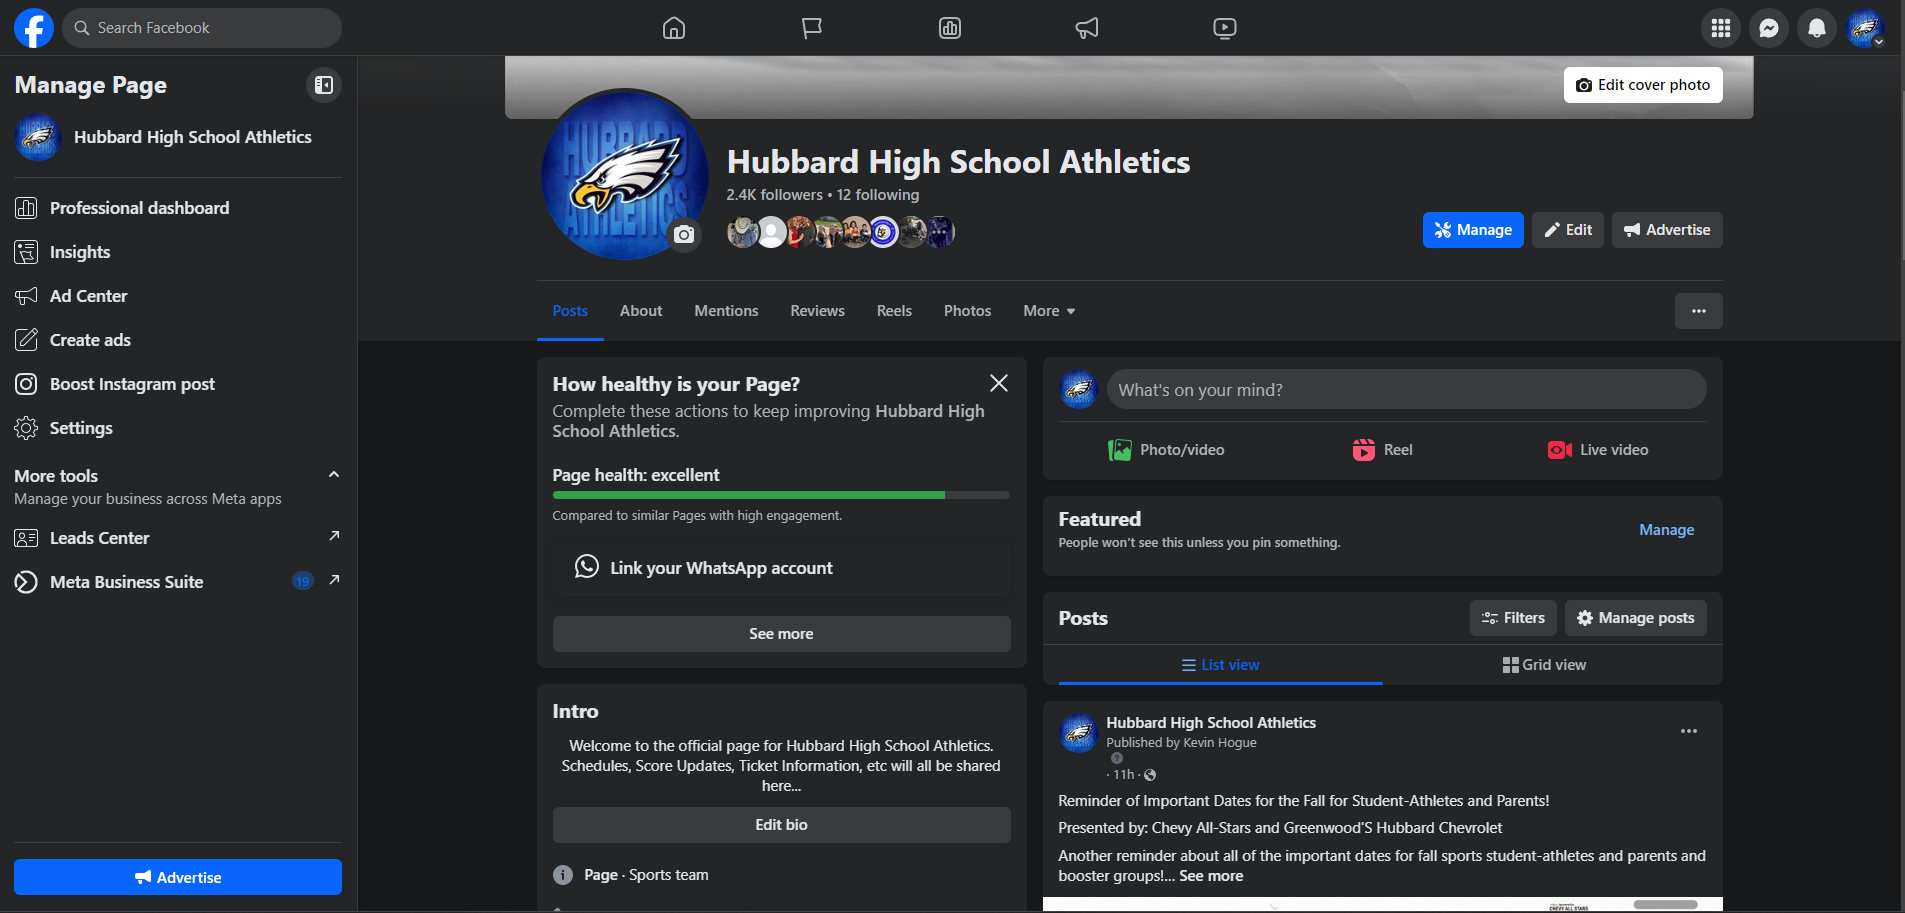Click Advertise button beside Edit
The height and width of the screenshot is (913, 1905).
coord(1667,230)
